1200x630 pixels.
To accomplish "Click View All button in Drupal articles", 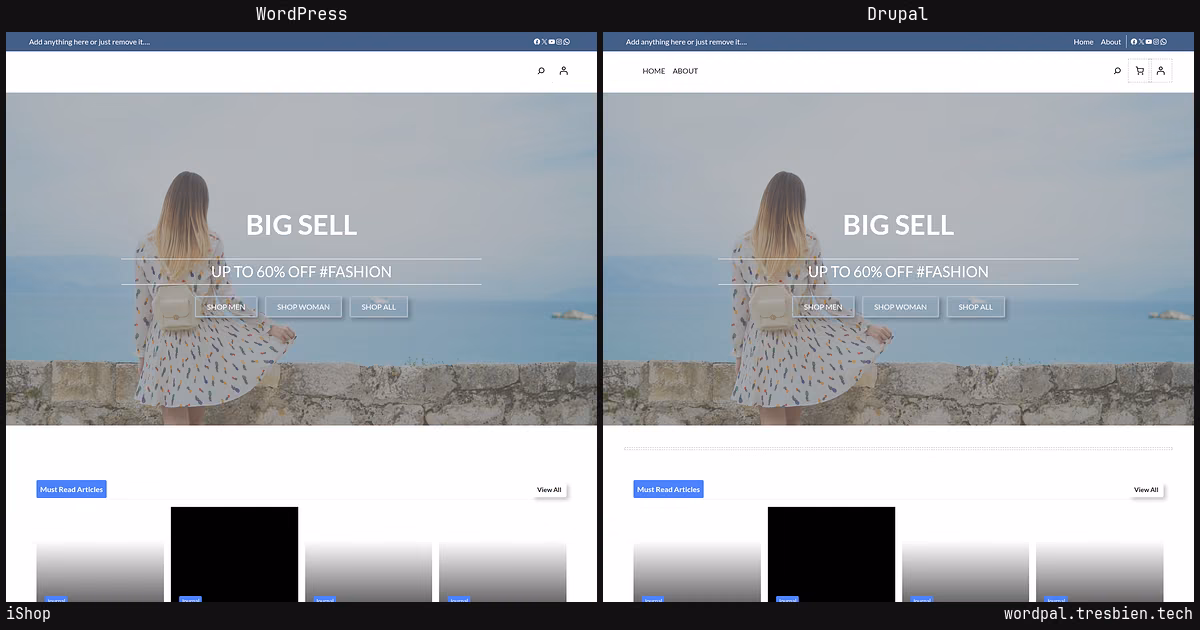I will [x=1146, y=490].
